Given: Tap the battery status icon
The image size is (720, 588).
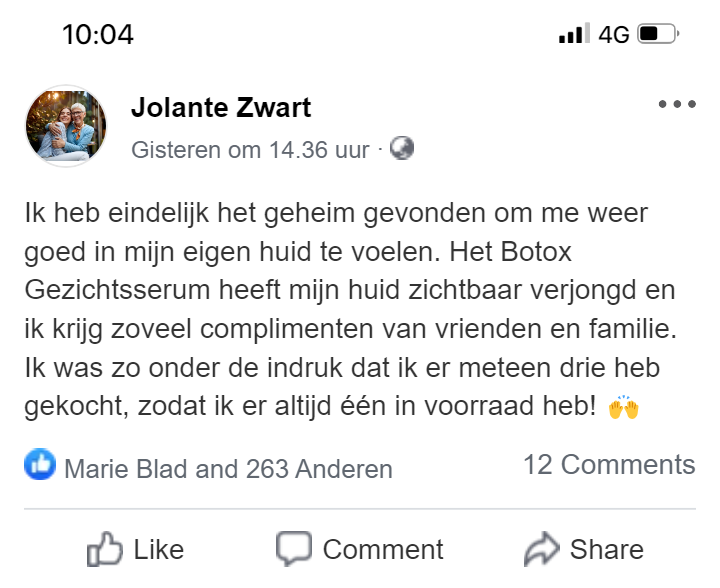Looking at the screenshot, I should click(x=658, y=35).
